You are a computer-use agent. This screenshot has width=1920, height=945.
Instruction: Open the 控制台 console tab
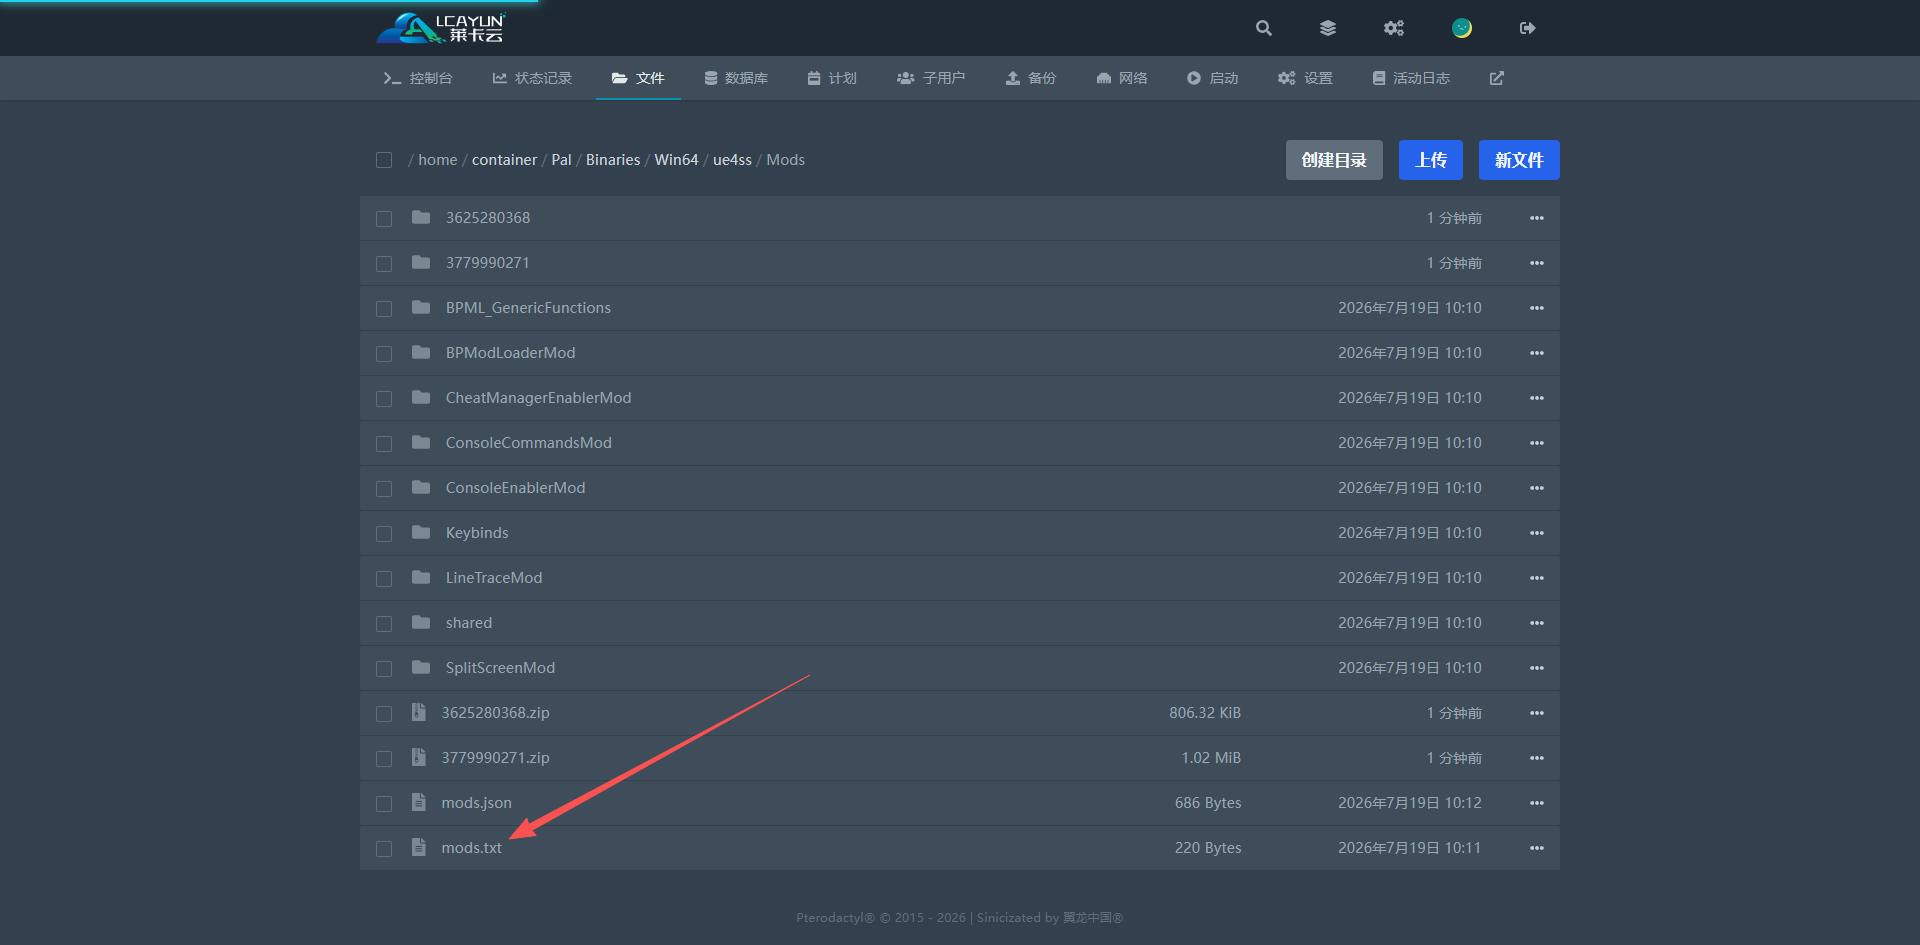[x=418, y=78]
